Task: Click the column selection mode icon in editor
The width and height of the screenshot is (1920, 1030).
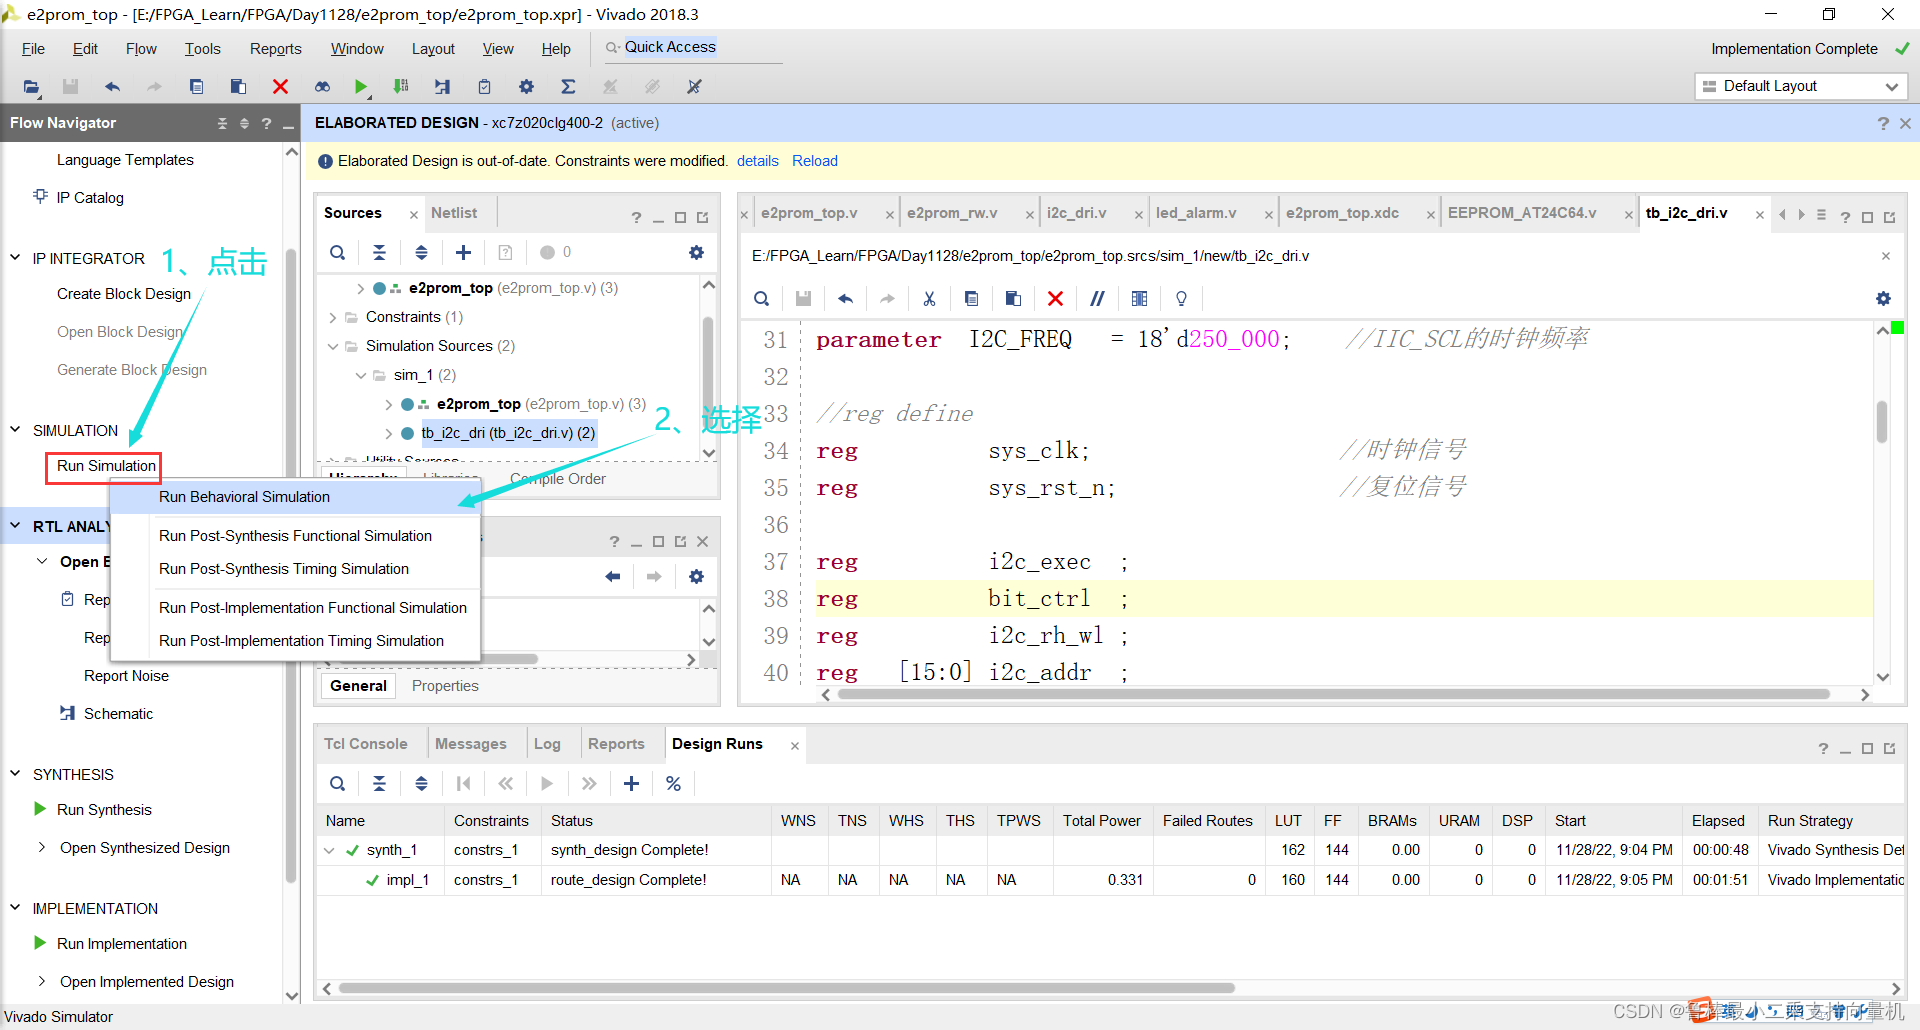Action: click(1139, 299)
